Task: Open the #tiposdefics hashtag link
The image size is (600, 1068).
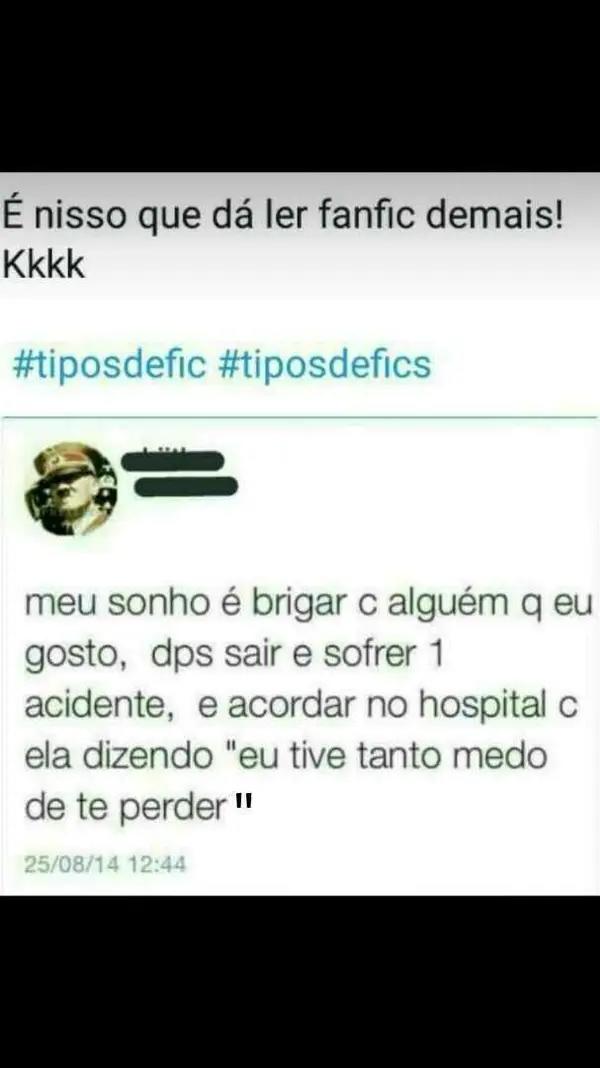Action: [x=325, y=365]
